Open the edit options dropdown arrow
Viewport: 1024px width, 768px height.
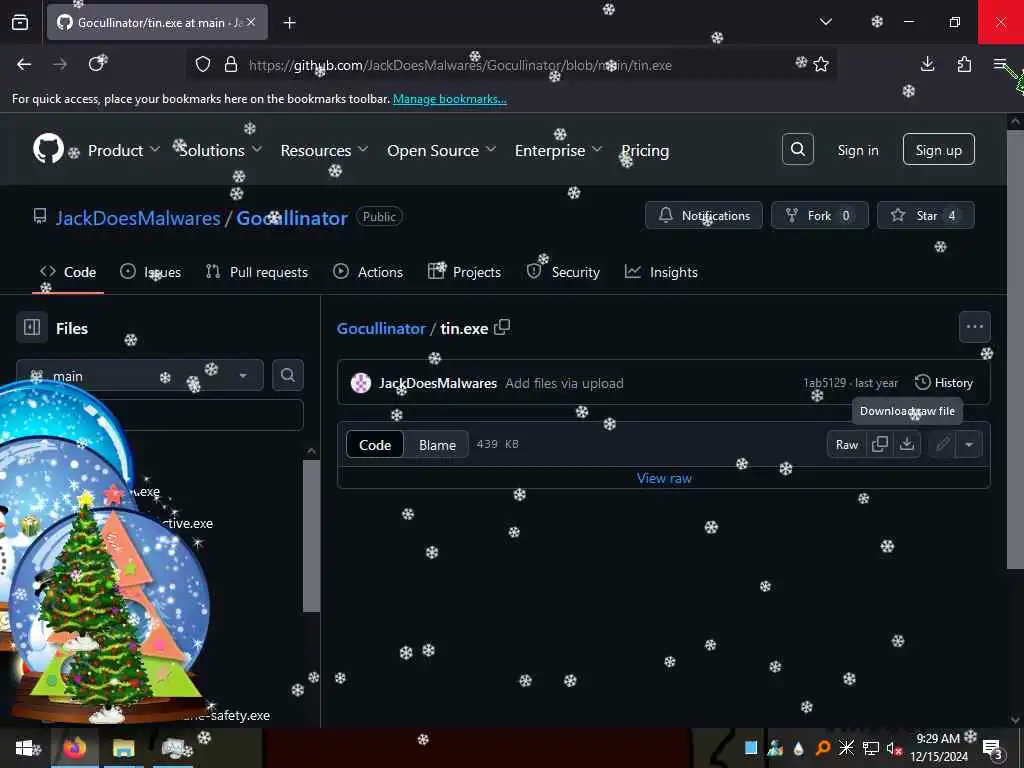tap(969, 444)
